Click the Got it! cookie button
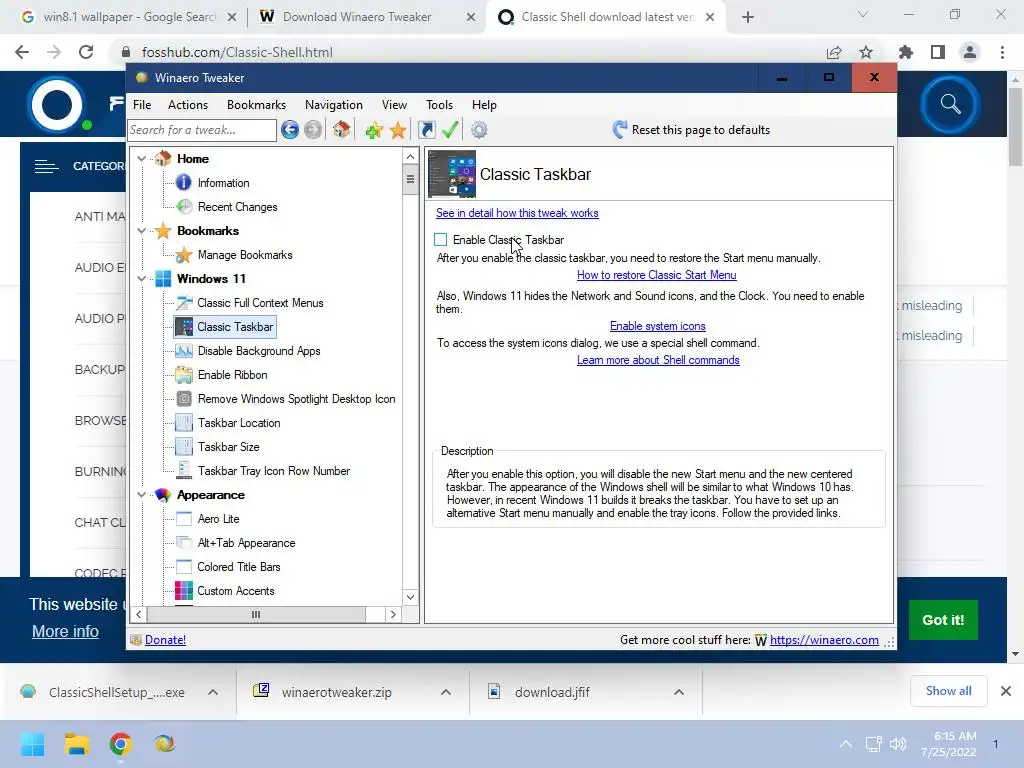Viewport: 1024px width, 768px height. pyautogui.click(x=943, y=620)
